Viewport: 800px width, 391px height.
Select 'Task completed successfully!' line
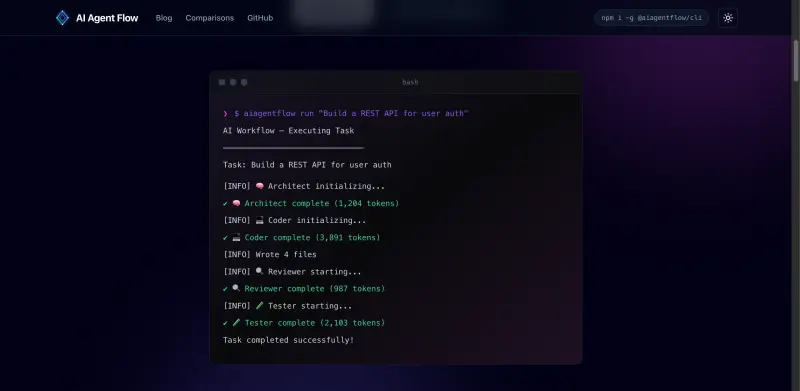click(288, 340)
